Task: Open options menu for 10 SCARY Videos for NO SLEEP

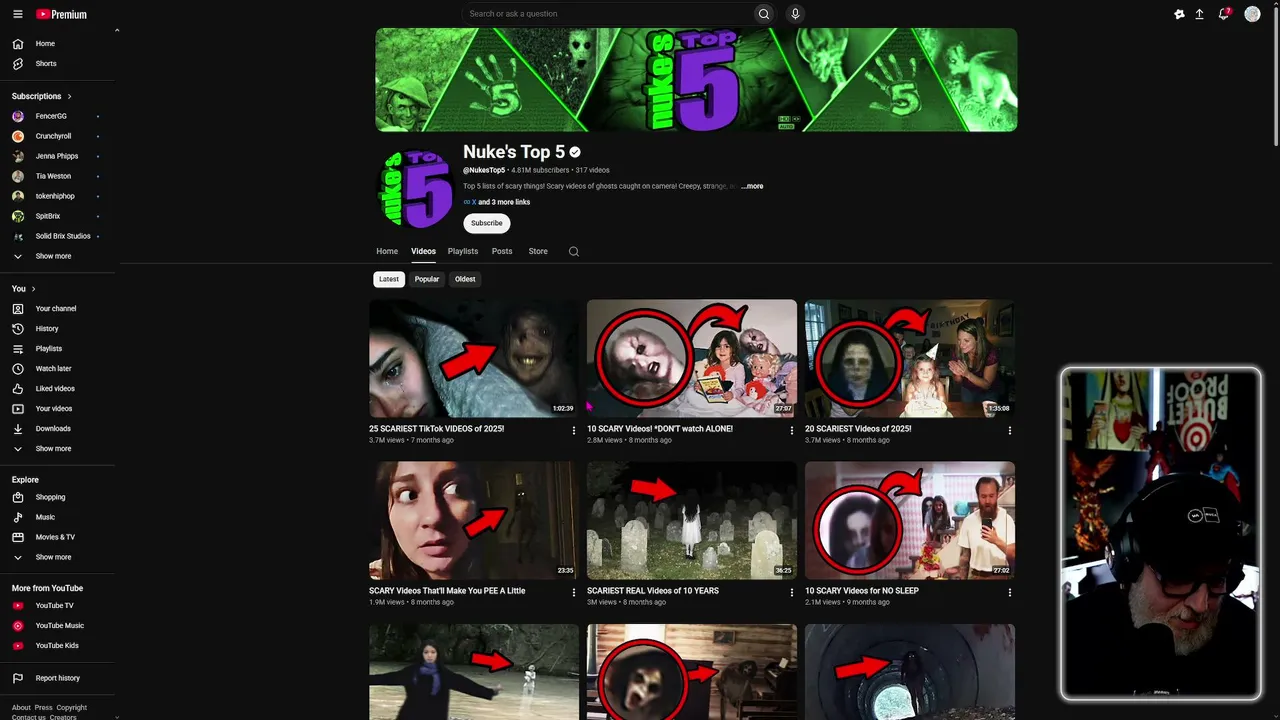Action: (x=1010, y=593)
